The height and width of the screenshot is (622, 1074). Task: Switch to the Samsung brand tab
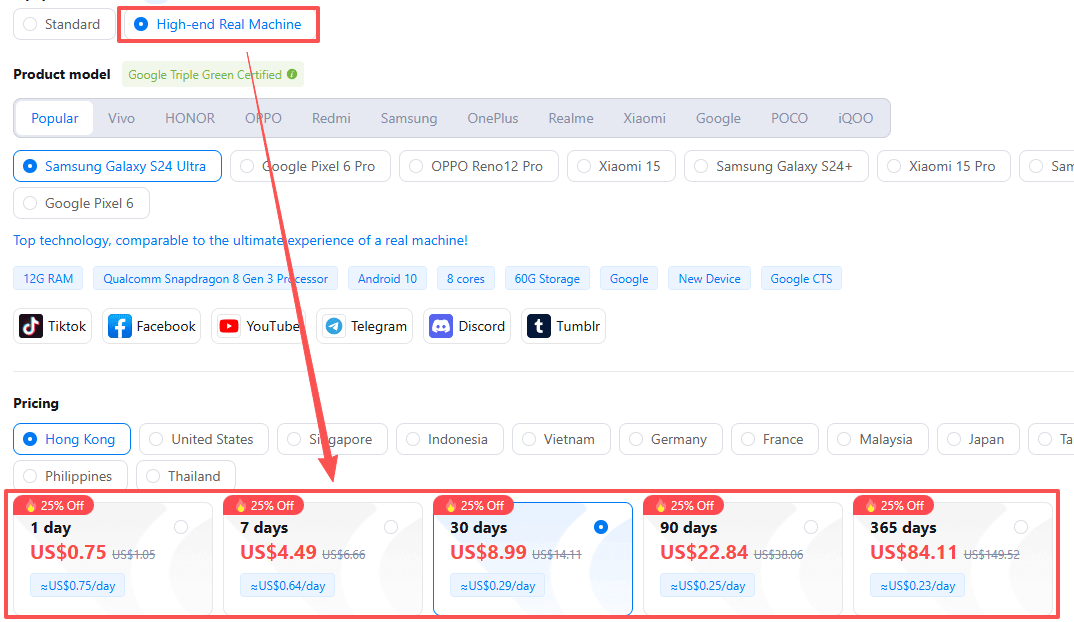pos(408,118)
